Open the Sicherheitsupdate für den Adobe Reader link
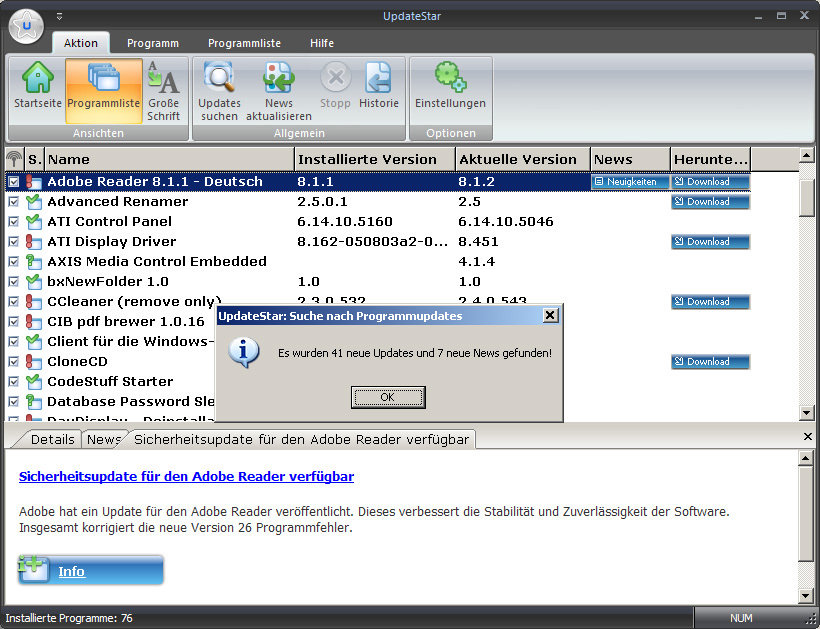820x629 pixels. tap(186, 476)
